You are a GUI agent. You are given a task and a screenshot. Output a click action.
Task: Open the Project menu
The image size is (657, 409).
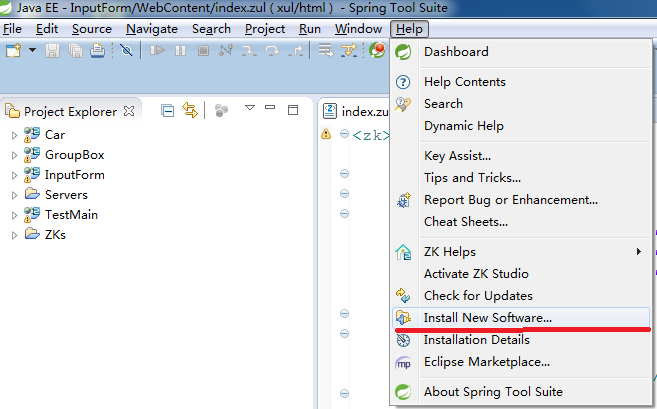coord(265,29)
